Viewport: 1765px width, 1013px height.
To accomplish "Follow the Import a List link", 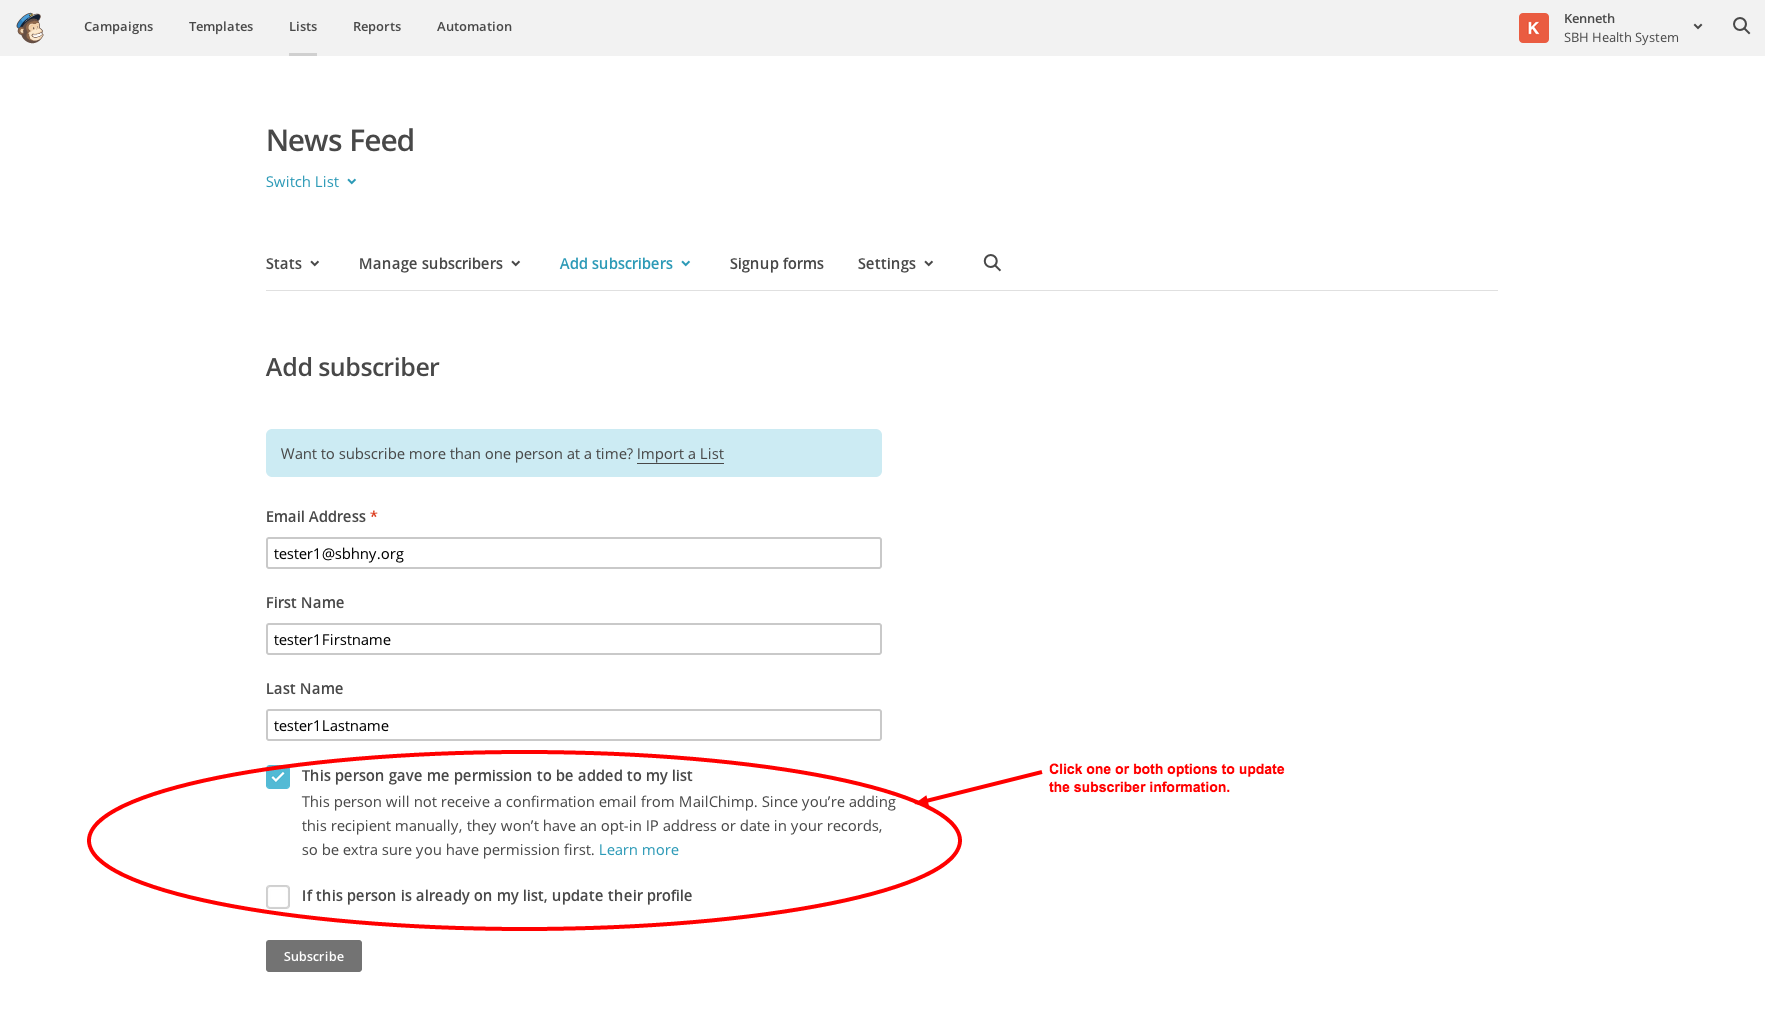I will 680,454.
